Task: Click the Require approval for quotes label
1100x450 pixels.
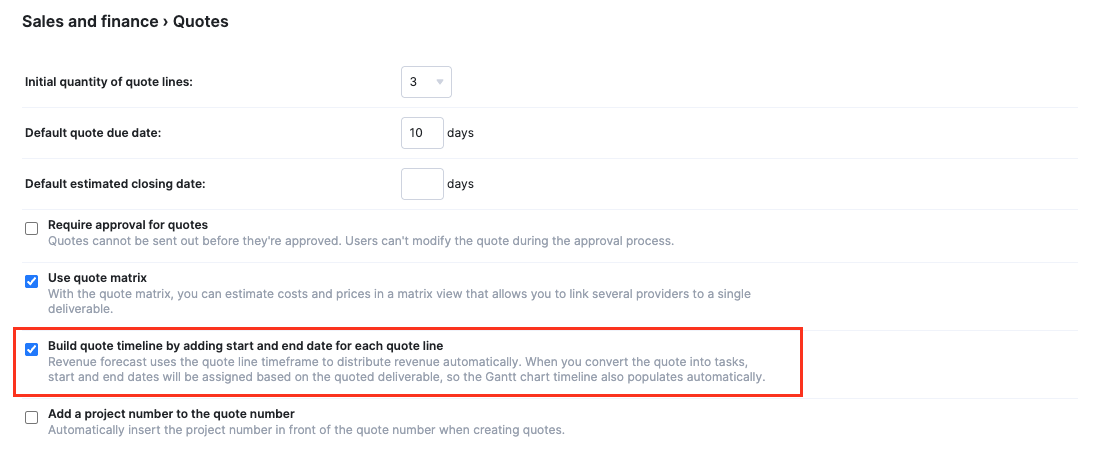Action: (128, 225)
